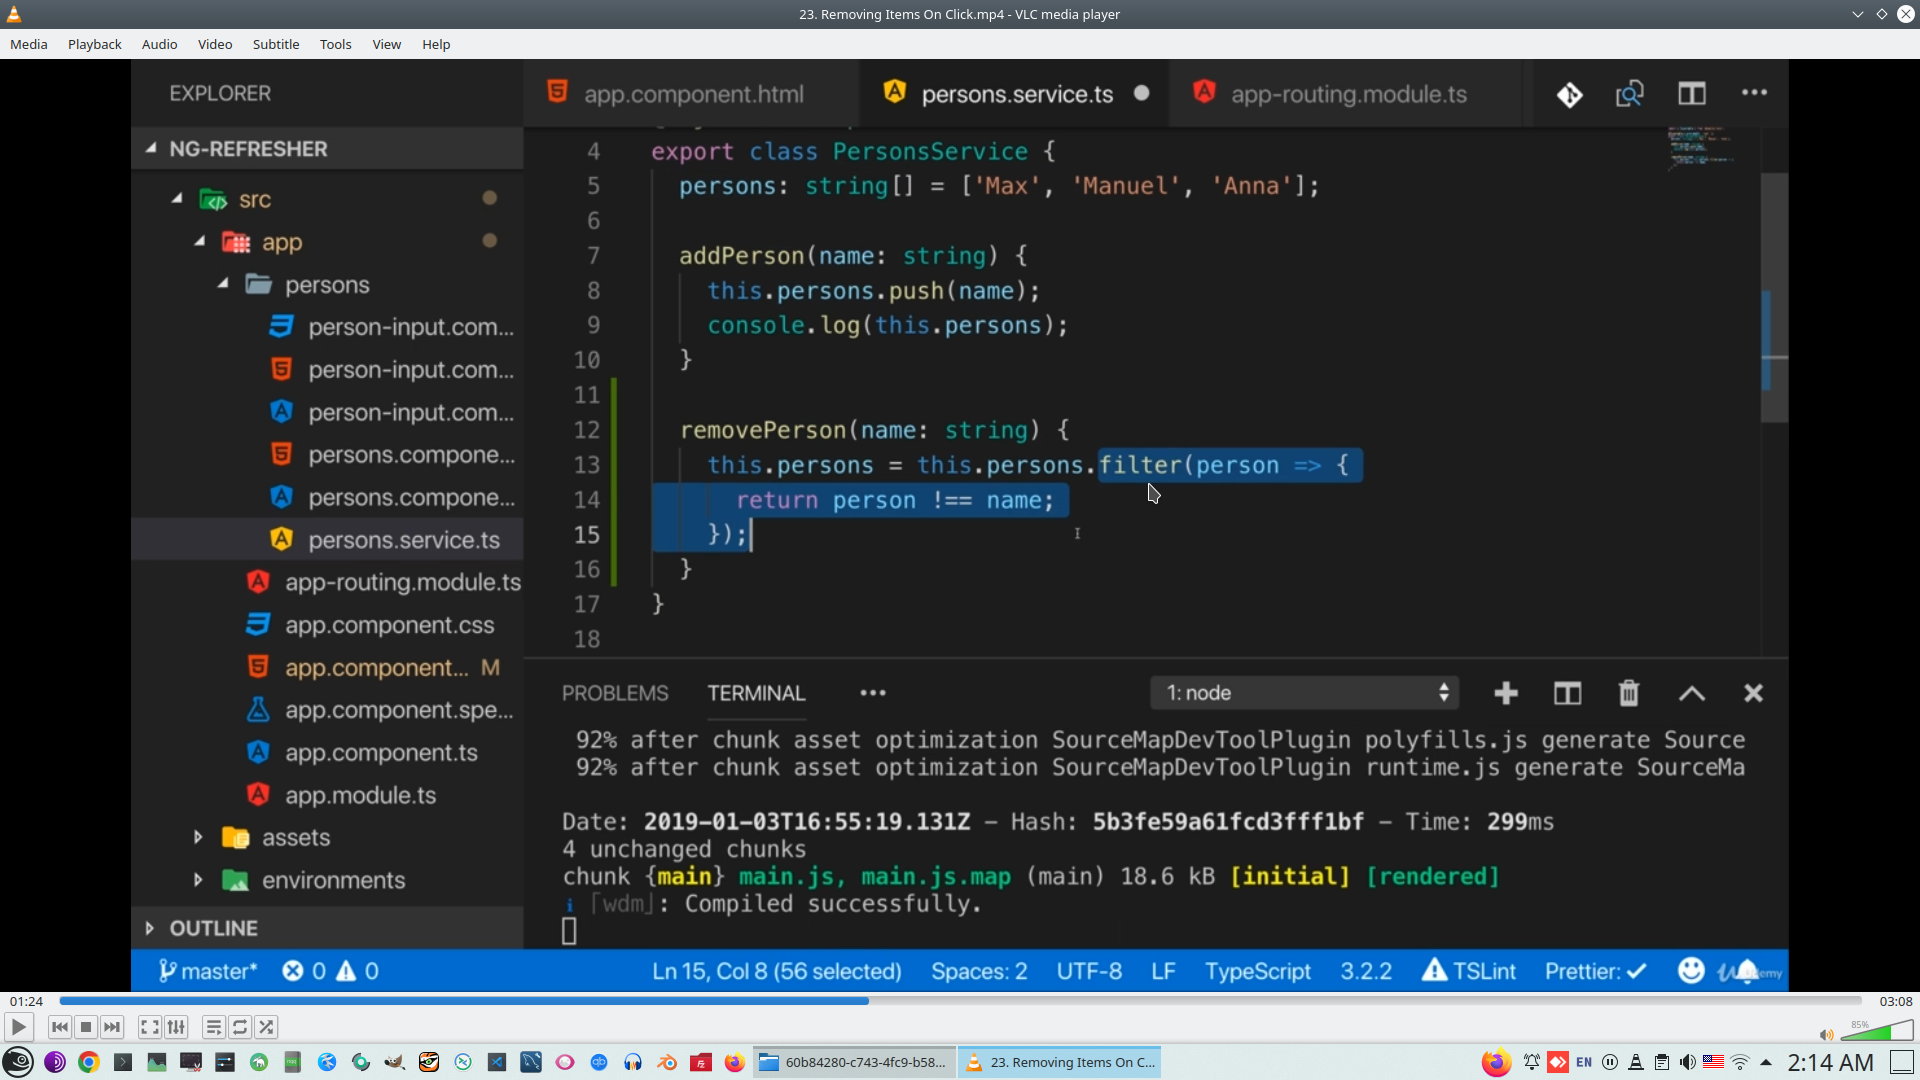Mute audio via the speaker icon

point(1826,1035)
